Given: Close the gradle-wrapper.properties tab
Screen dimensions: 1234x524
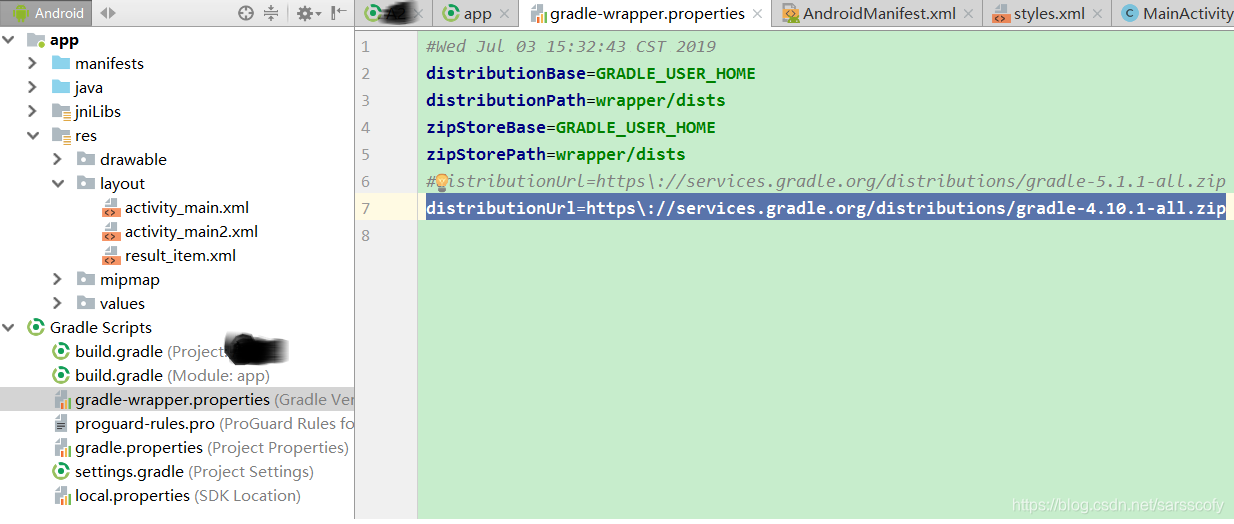Looking at the screenshot, I should pyautogui.click(x=757, y=14).
